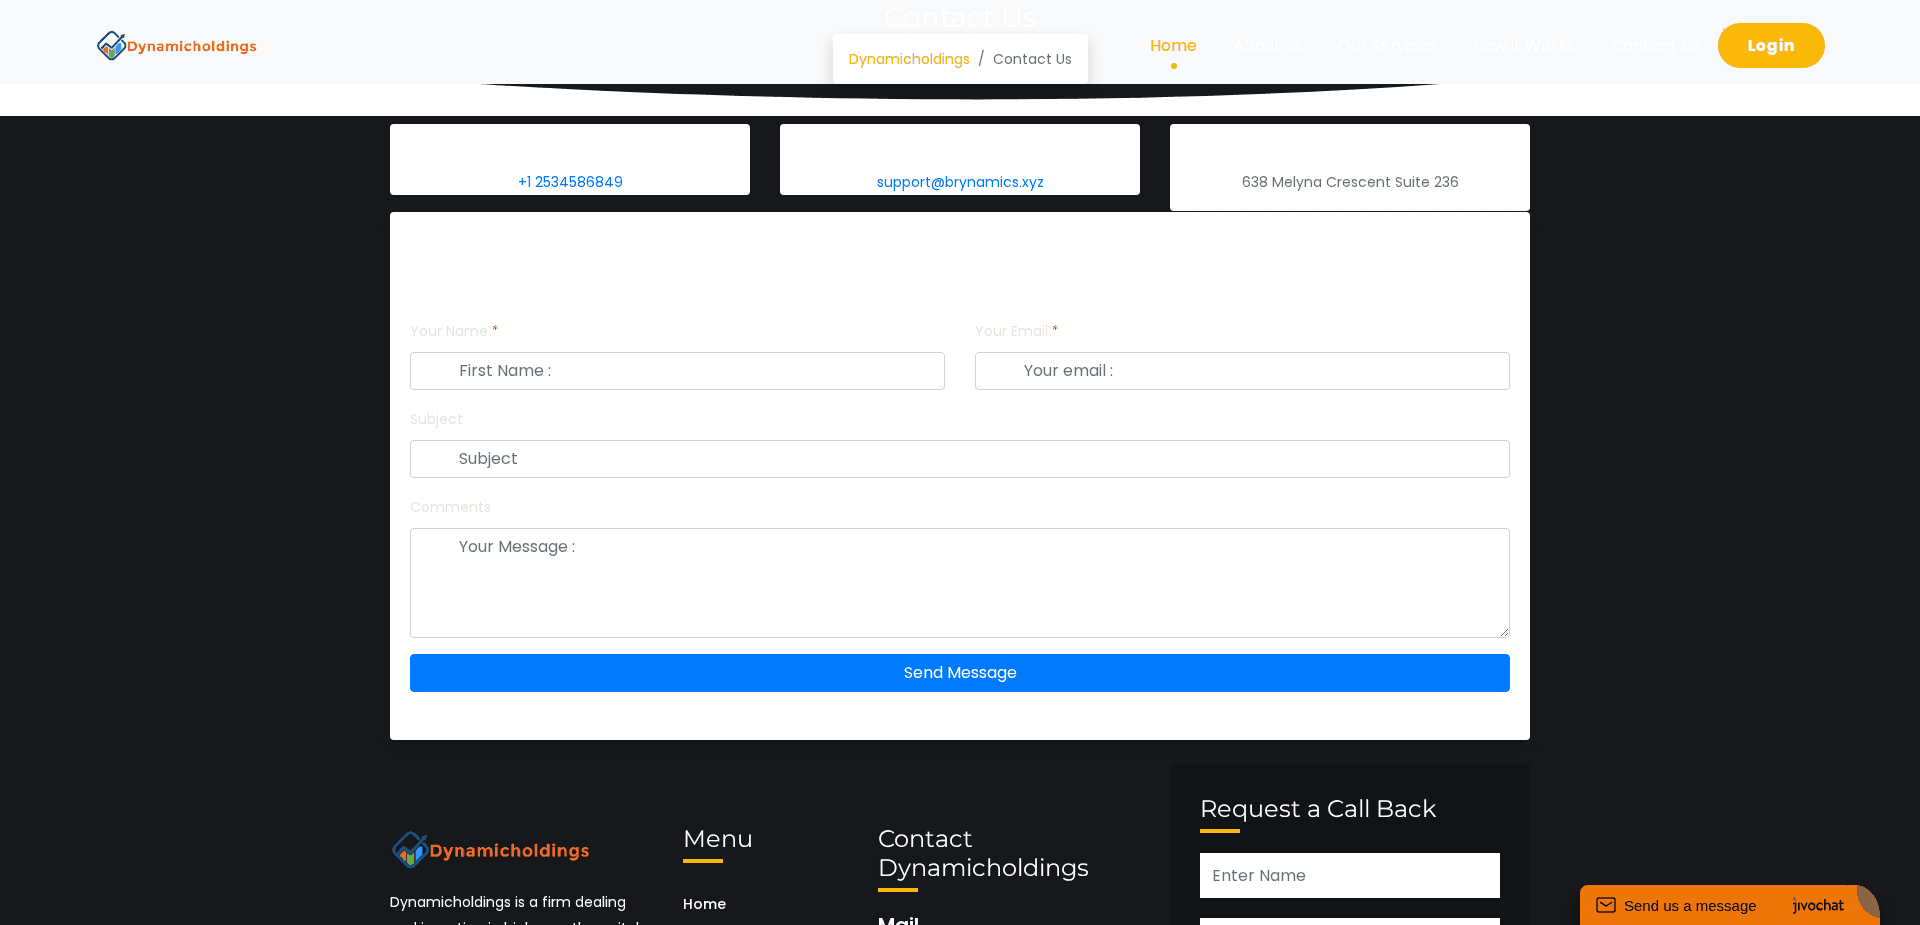Image resolution: width=1920 pixels, height=925 pixels.
Task: Click the Dynamicholdings breadcrumb link
Action: pyautogui.click(x=908, y=59)
